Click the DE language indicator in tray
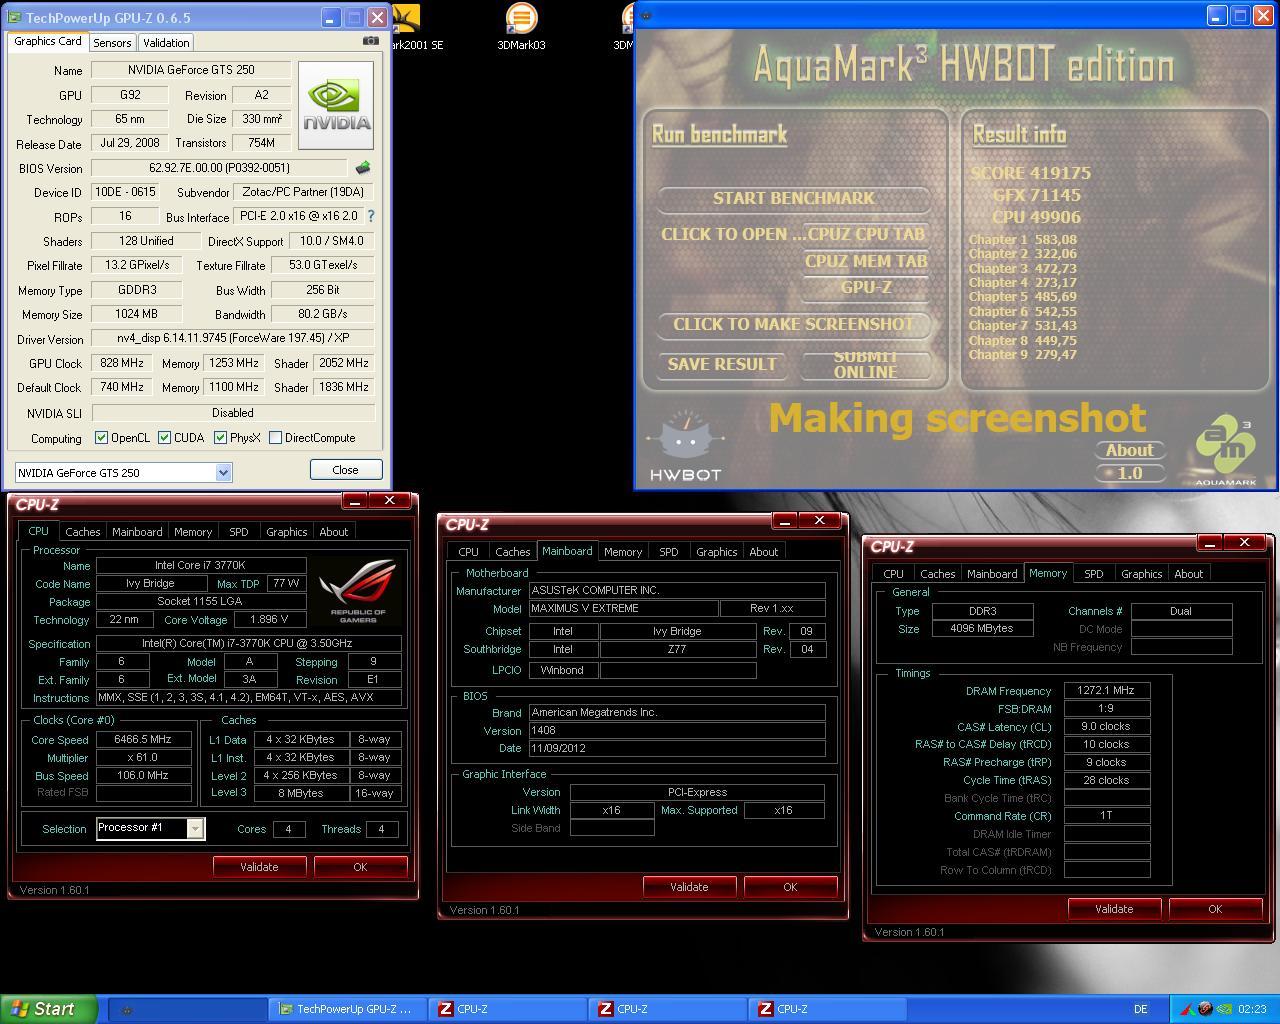The height and width of the screenshot is (1024, 1280). [x=1140, y=1009]
